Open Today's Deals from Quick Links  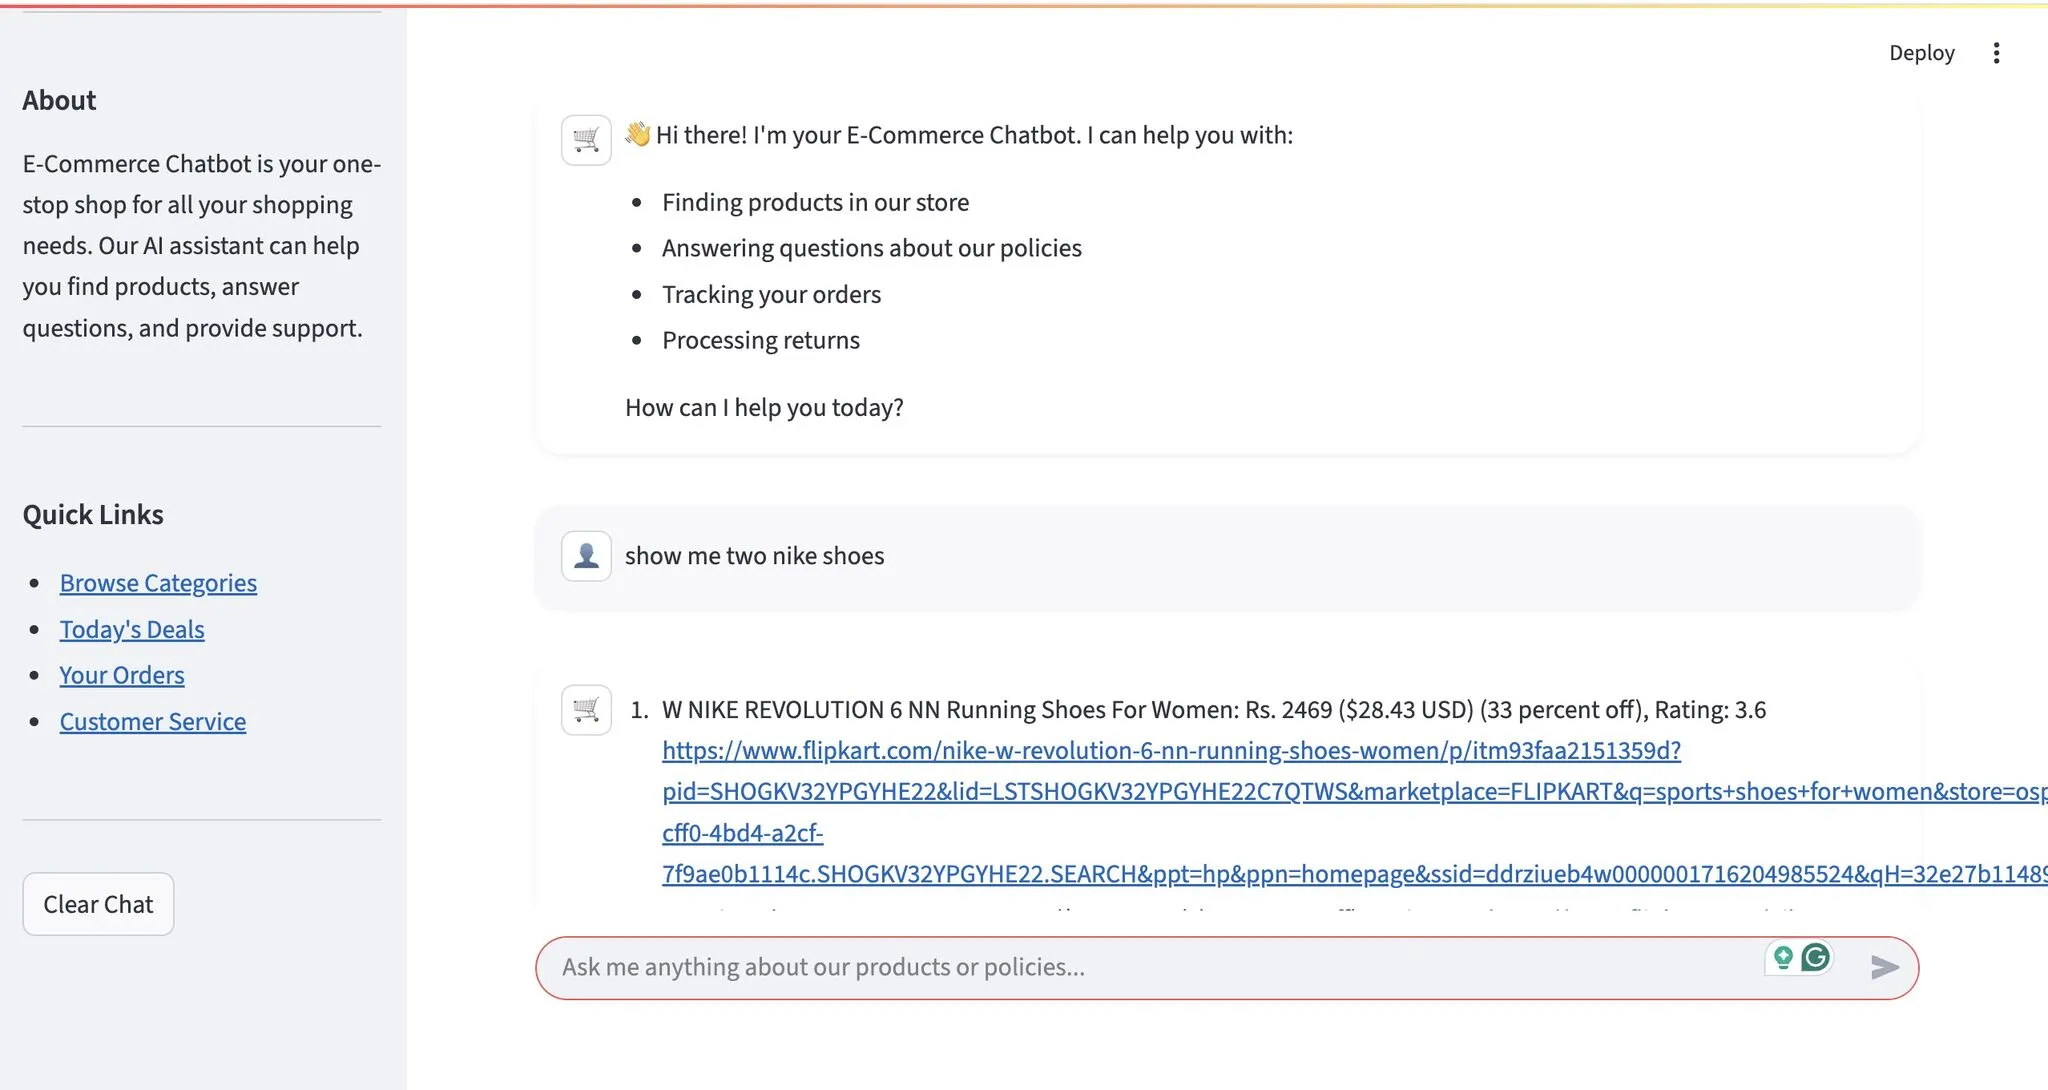click(132, 629)
